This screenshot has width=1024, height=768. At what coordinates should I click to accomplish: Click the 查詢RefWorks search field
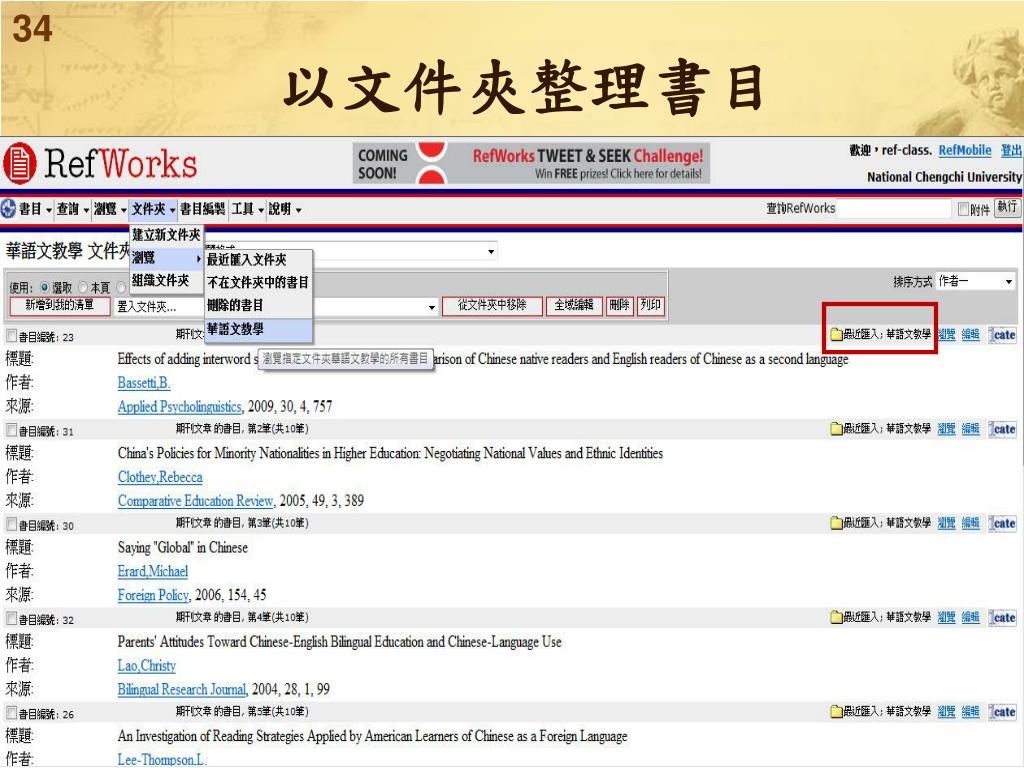[x=893, y=208]
